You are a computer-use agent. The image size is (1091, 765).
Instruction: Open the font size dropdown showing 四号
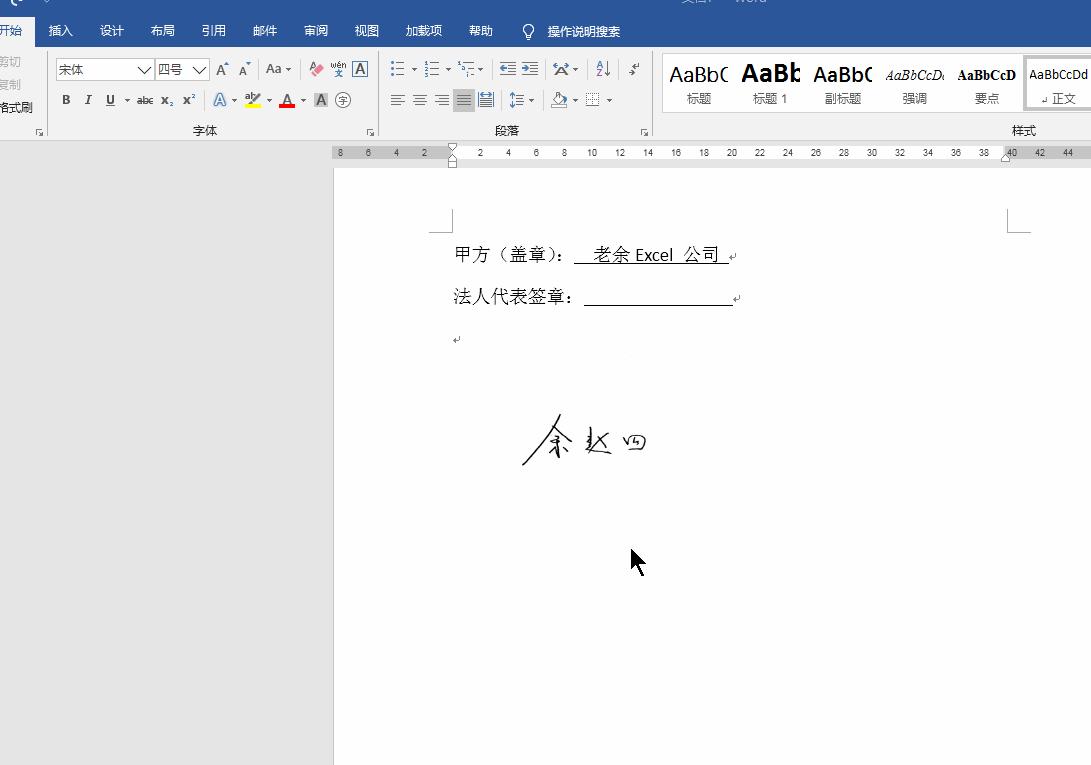pos(197,69)
